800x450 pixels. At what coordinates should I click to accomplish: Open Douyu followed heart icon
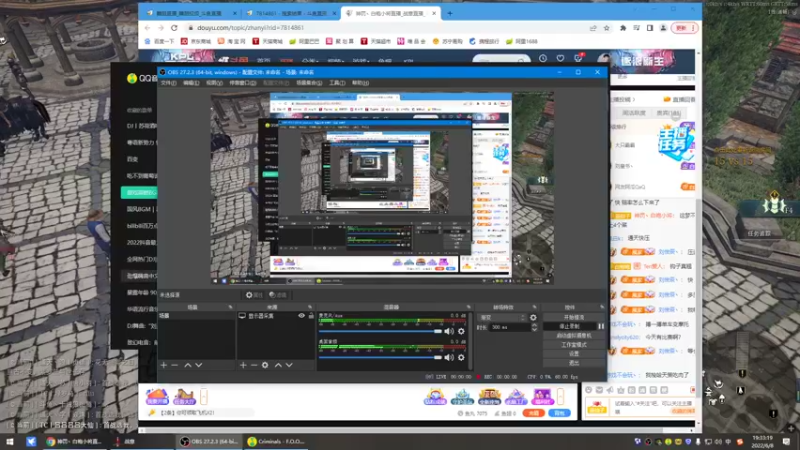click(x=560, y=59)
